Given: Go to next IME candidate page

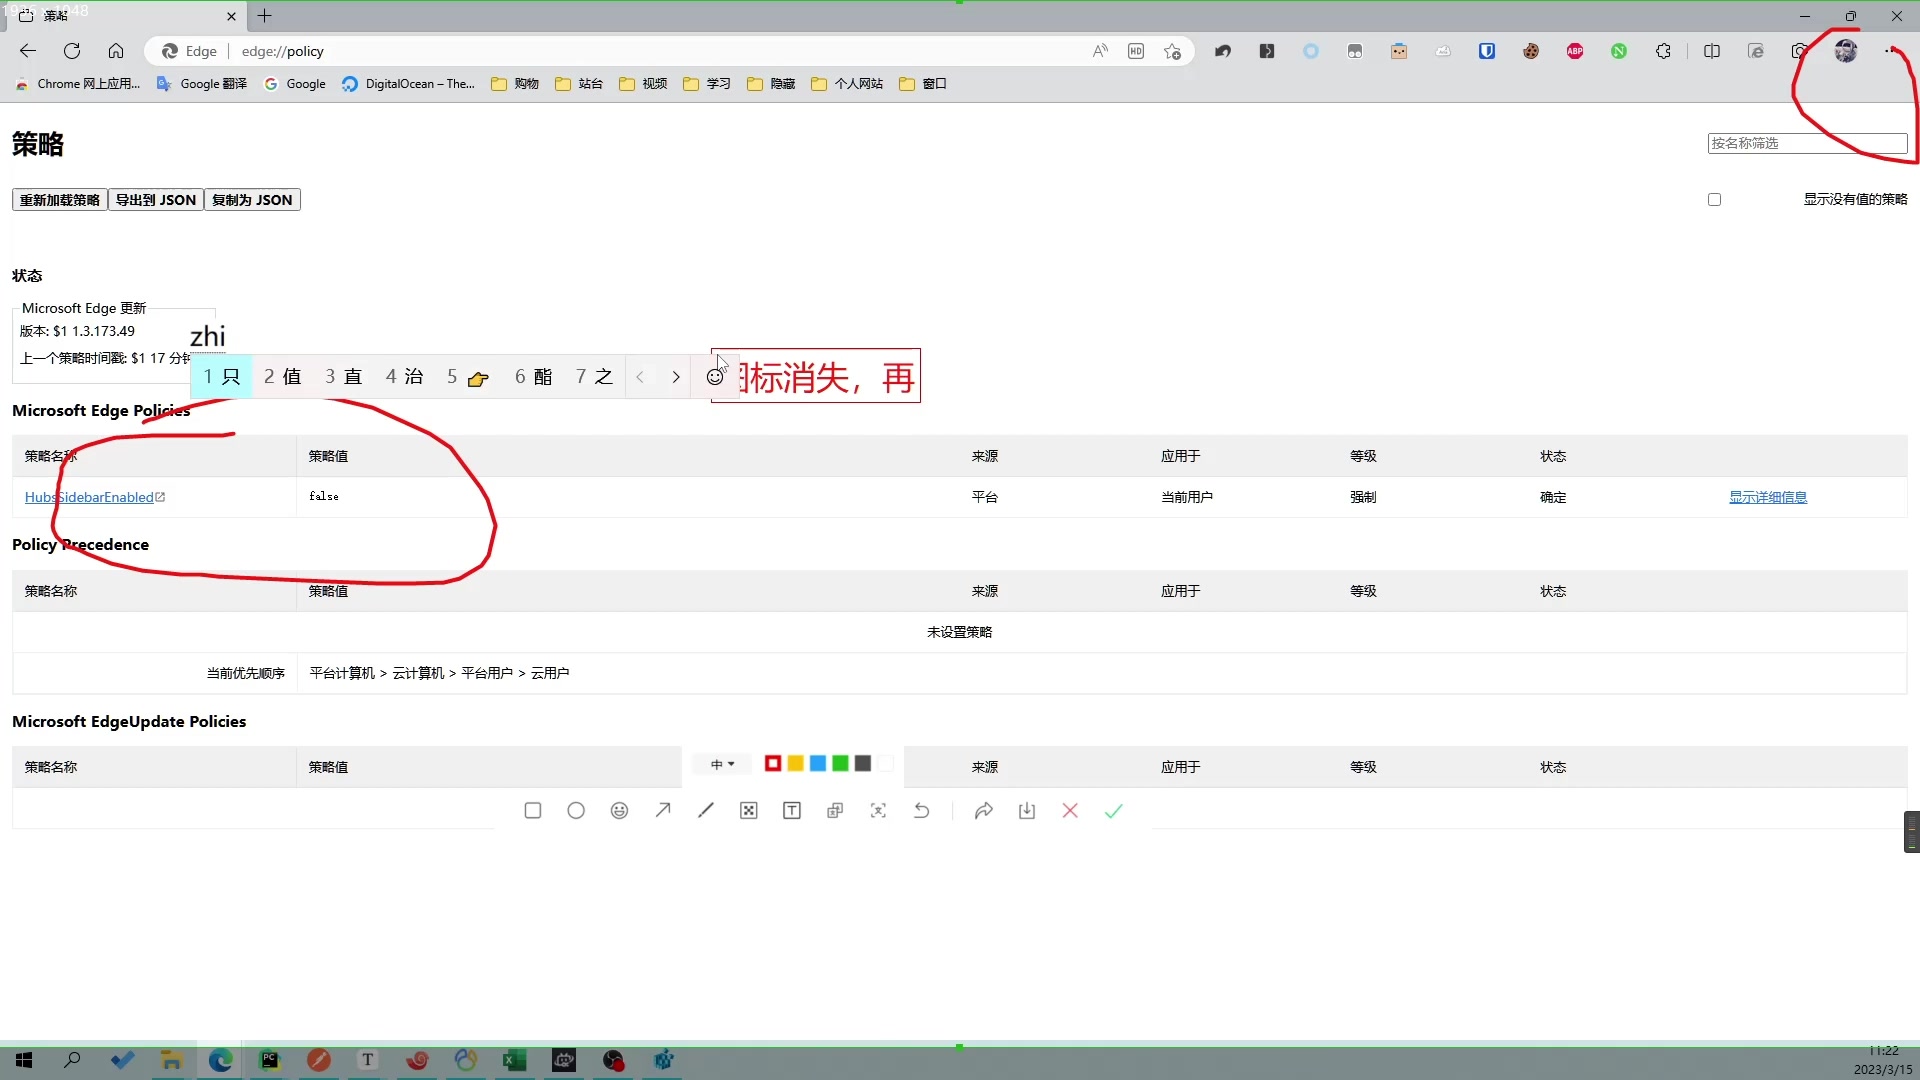Looking at the screenshot, I should point(676,377).
